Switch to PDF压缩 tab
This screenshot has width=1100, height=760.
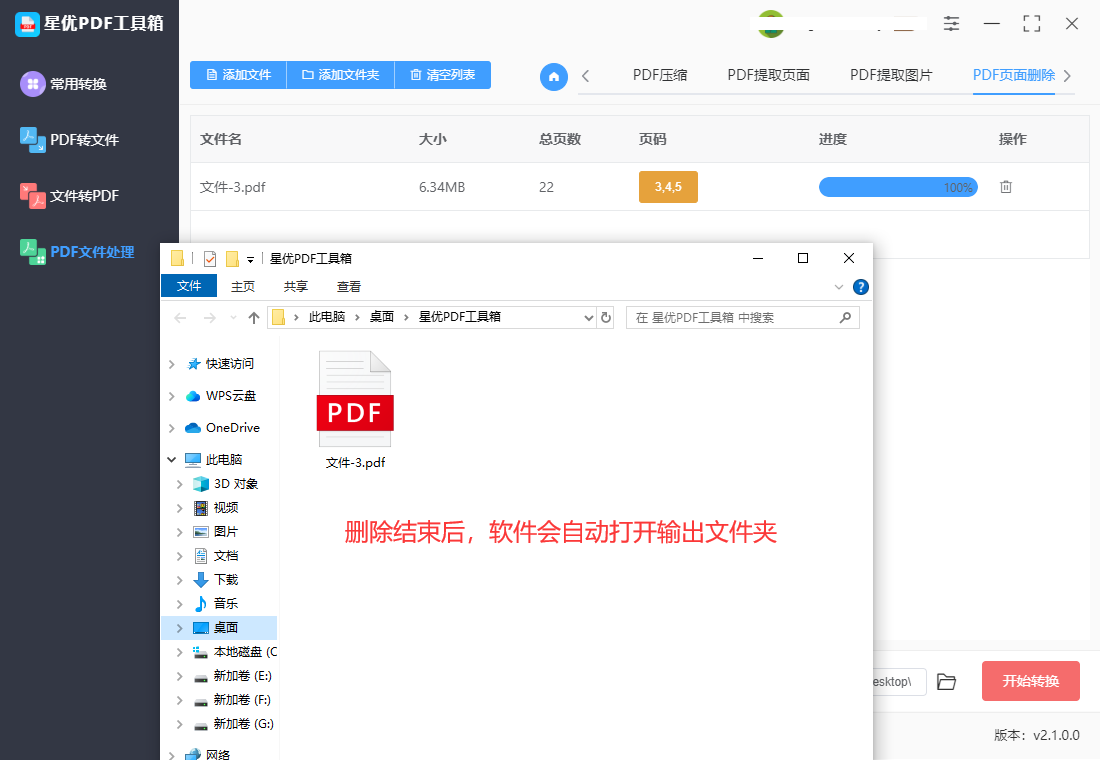660,75
